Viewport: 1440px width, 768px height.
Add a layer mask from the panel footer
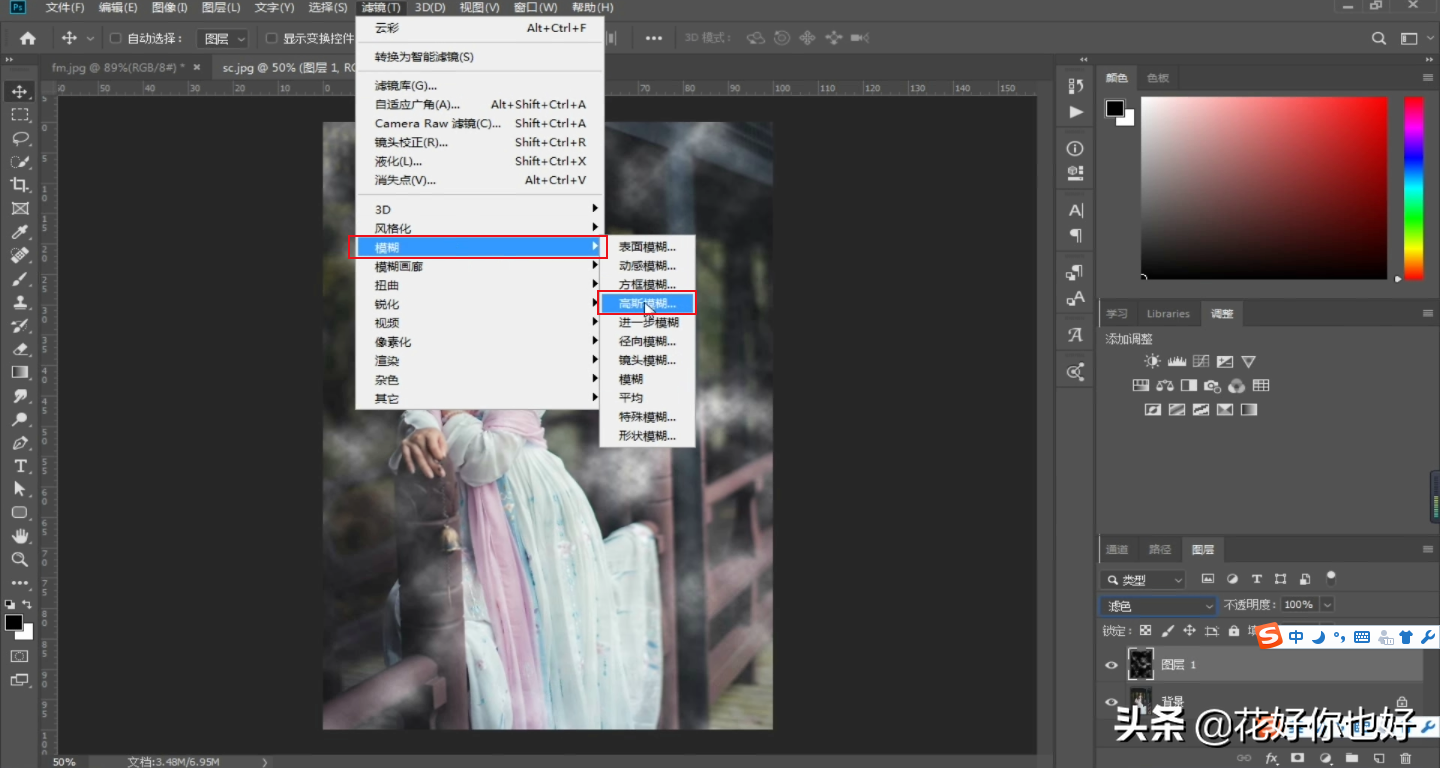coord(1298,759)
